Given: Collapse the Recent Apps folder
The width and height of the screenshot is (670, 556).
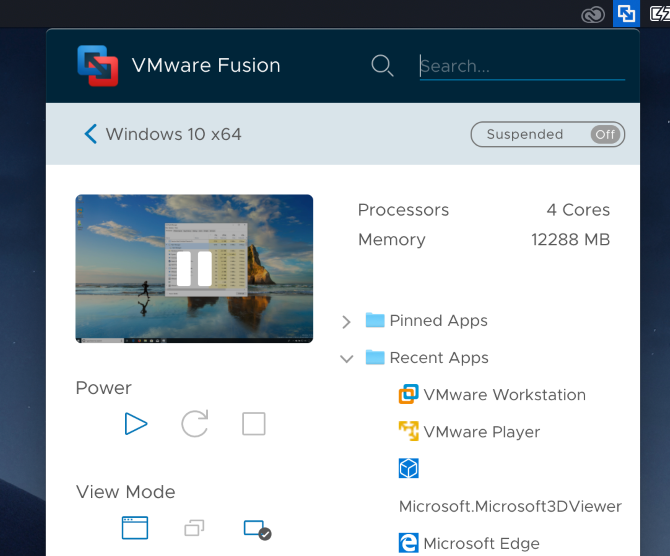Looking at the screenshot, I should pos(347,358).
